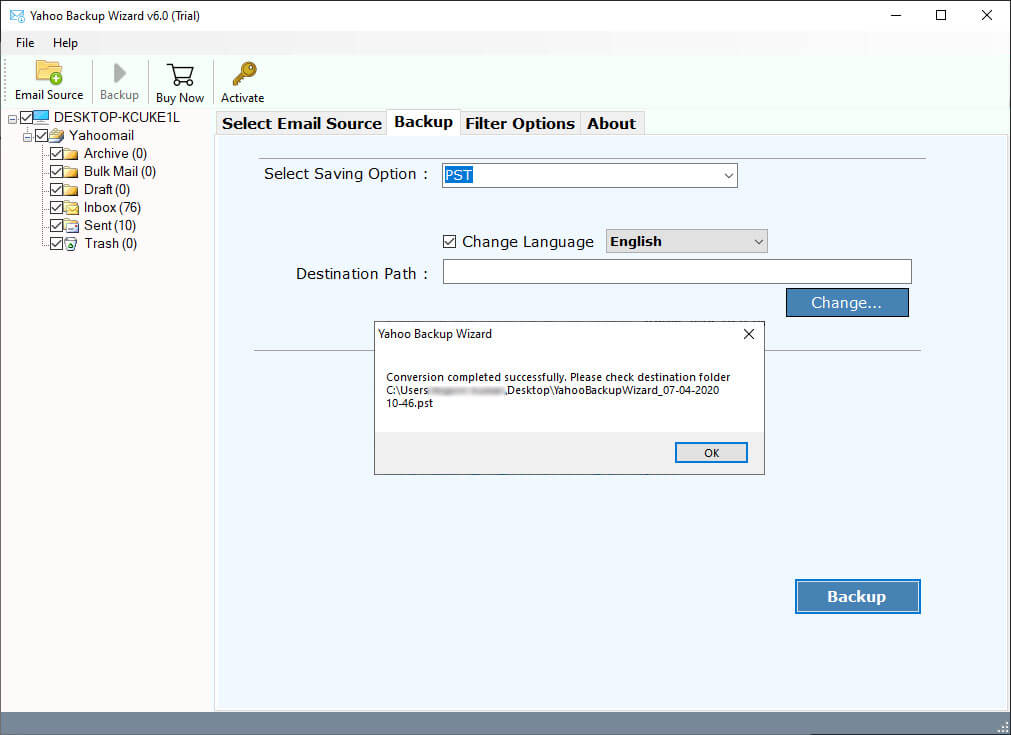
Task: Open the Help menu
Action: coord(65,43)
